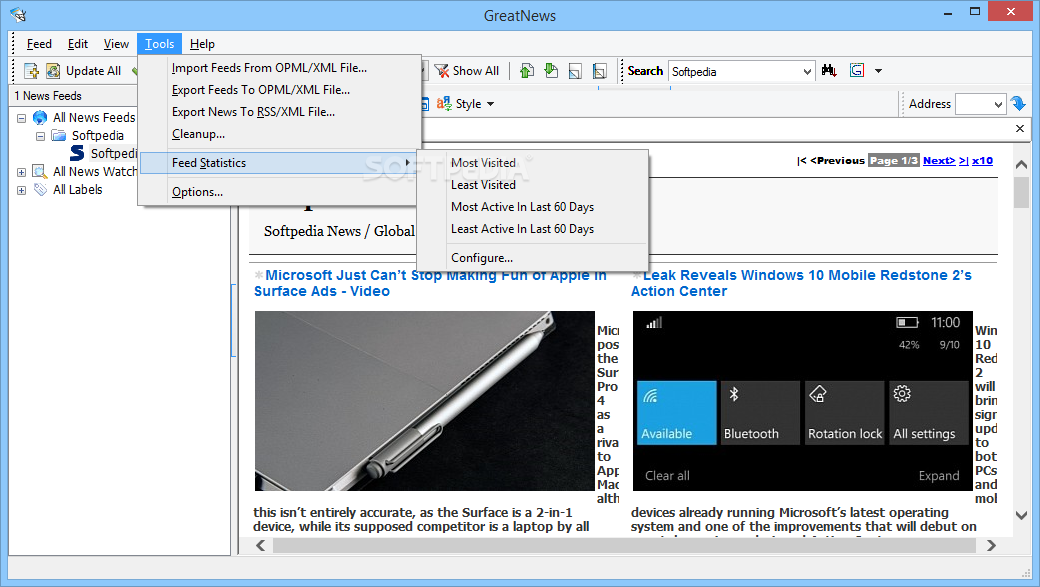Click the All News Watch icon
1040x587 pixels.
pyautogui.click(x=40, y=172)
